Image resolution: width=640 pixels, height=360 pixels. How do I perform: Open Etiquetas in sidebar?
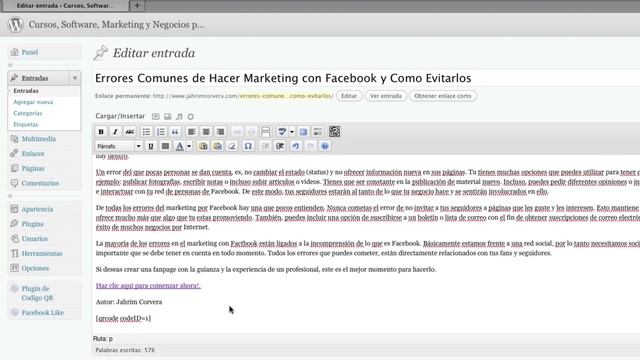26,124
